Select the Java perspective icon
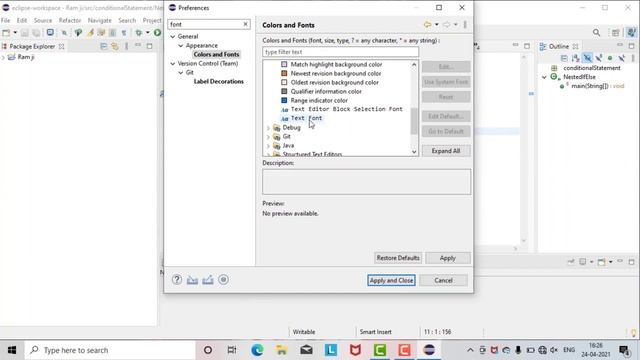This screenshot has width=640, height=360. [631, 33]
